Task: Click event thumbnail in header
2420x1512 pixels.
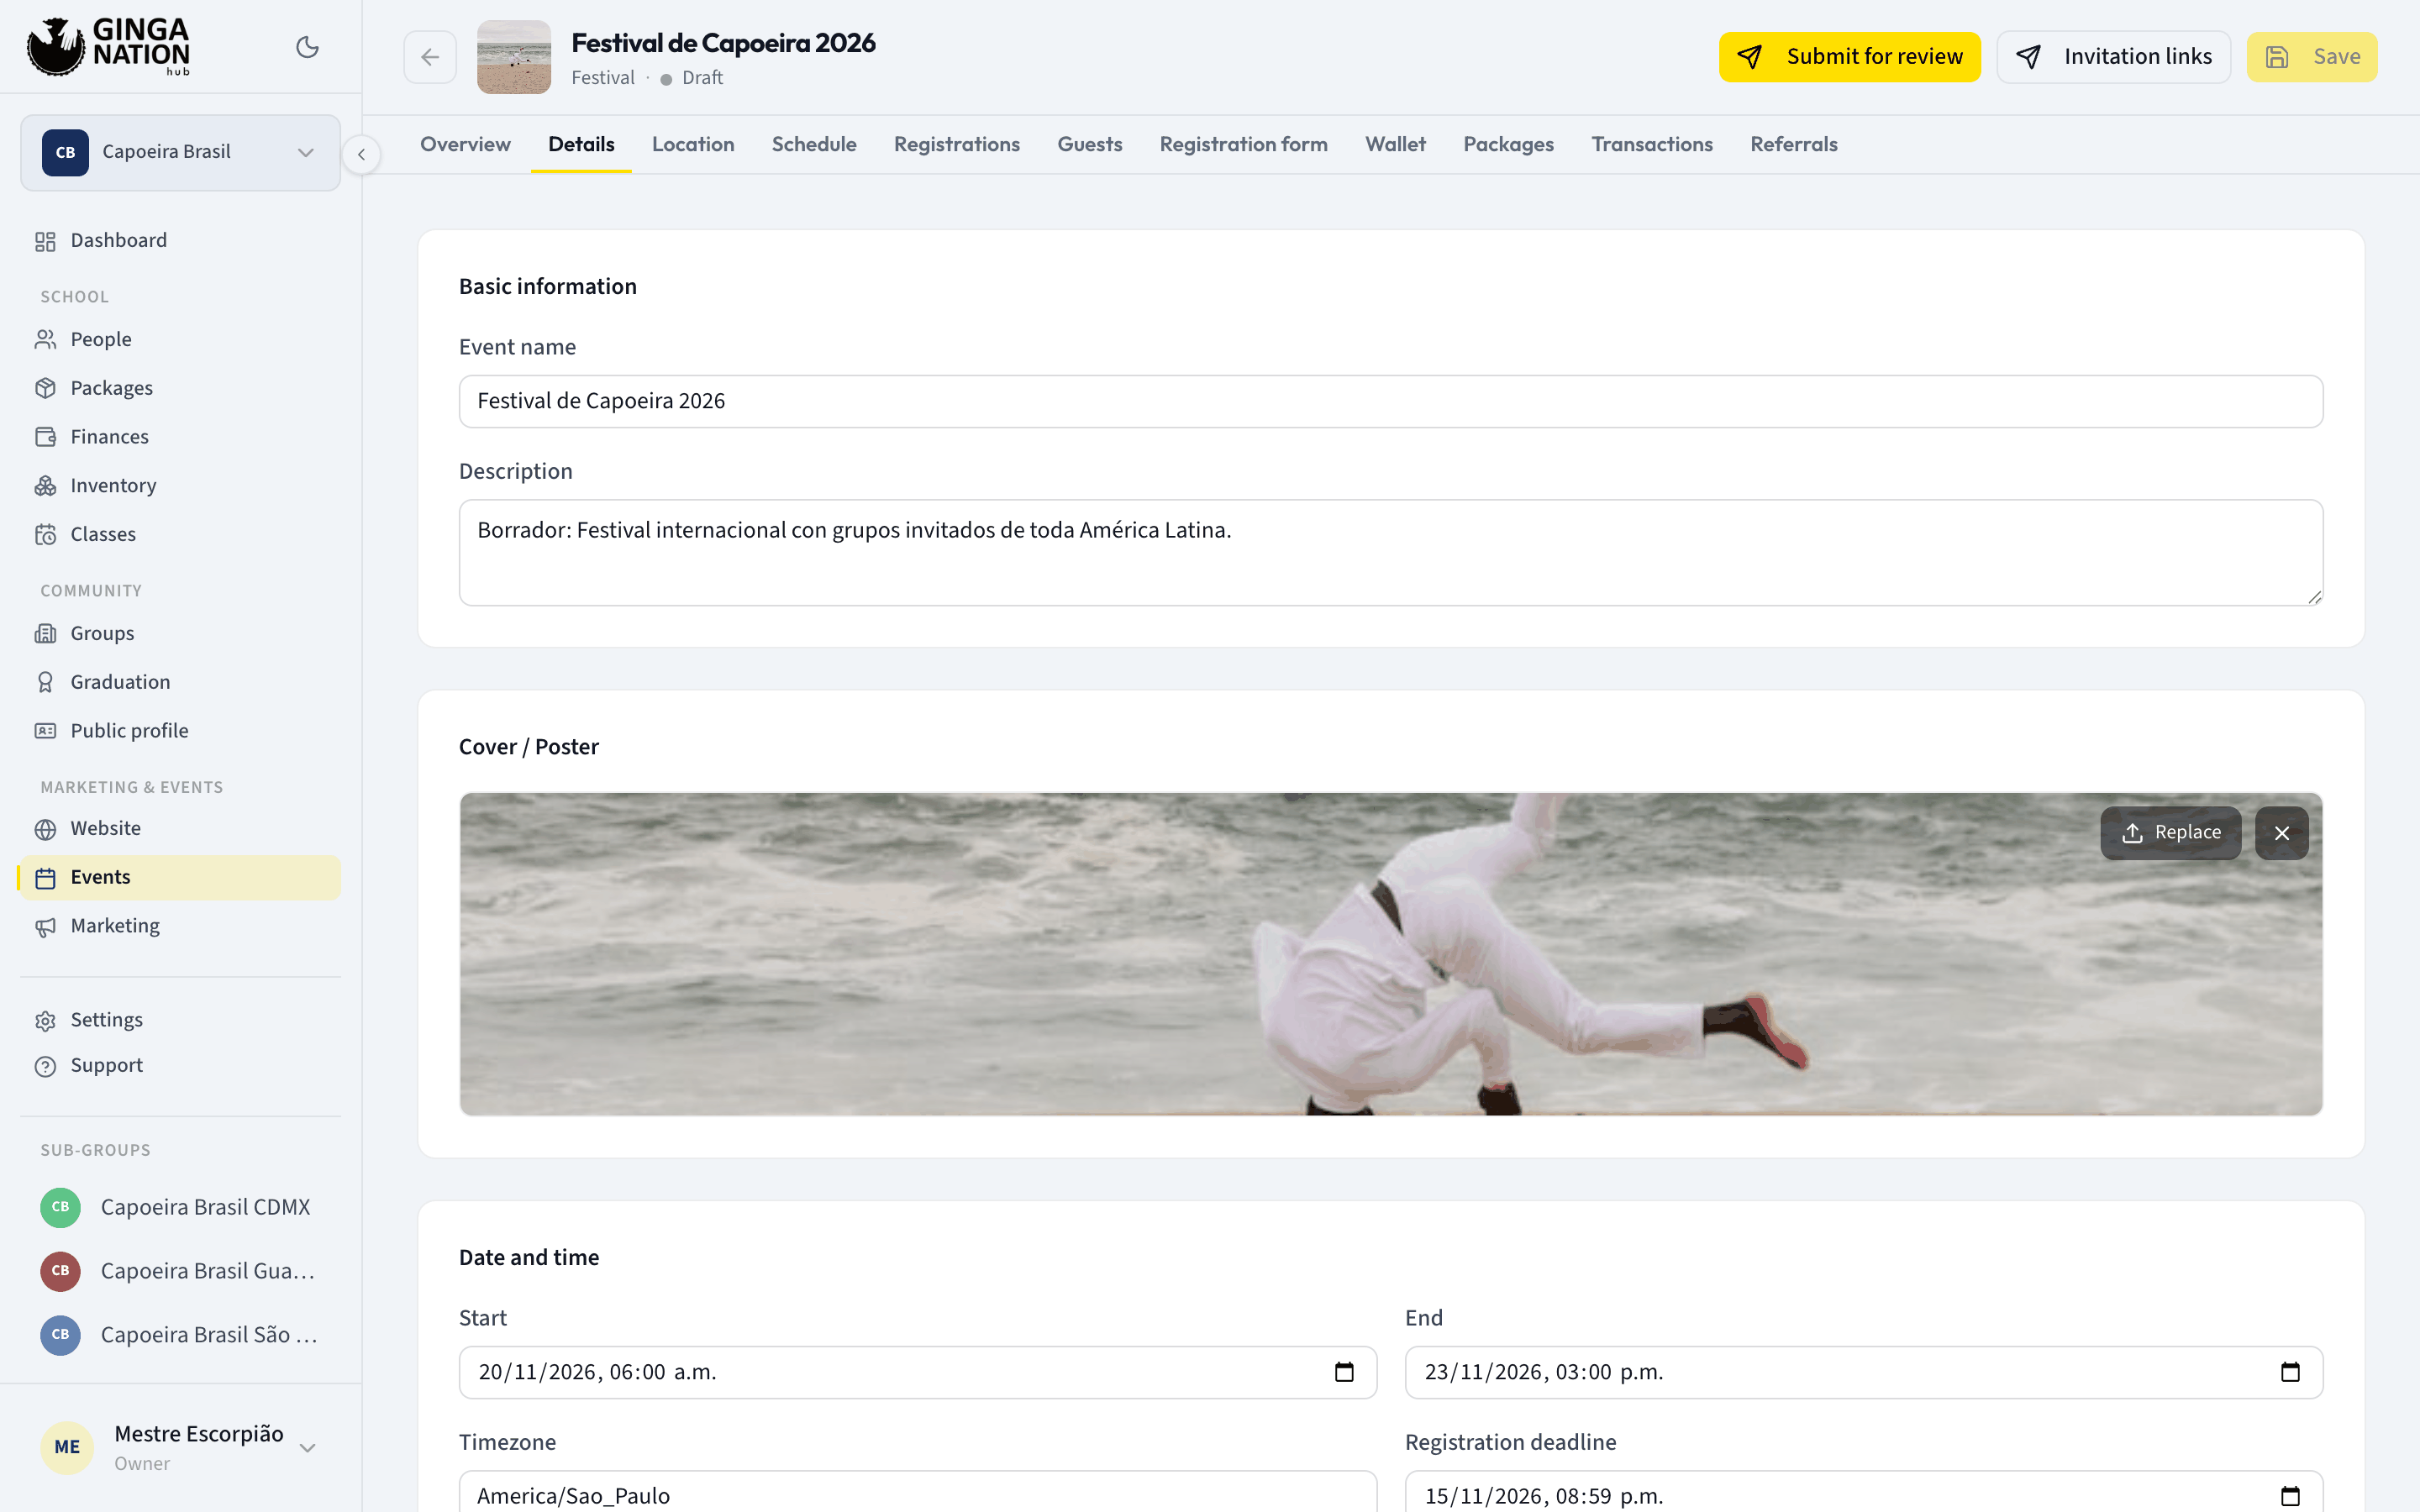Action: click(x=514, y=57)
